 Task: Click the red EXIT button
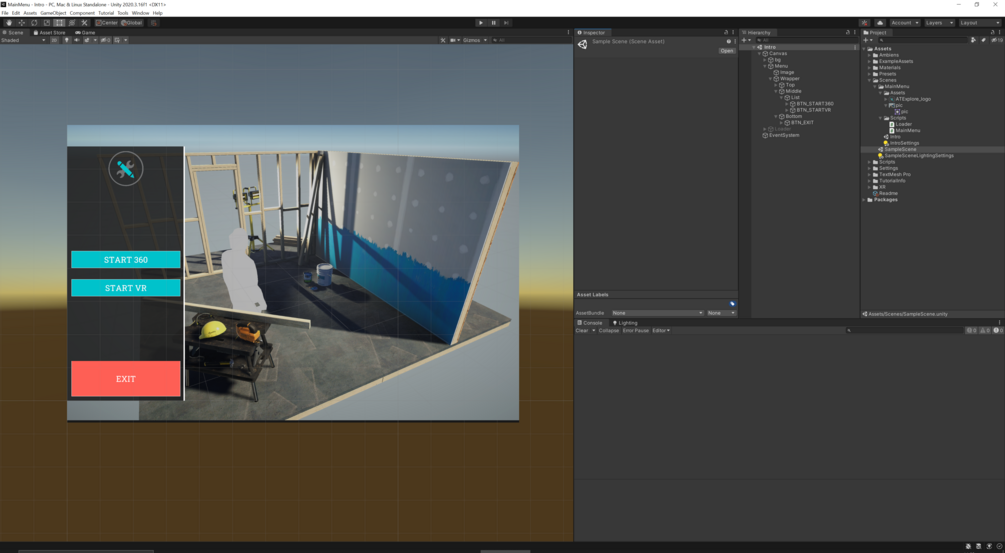click(x=126, y=379)
